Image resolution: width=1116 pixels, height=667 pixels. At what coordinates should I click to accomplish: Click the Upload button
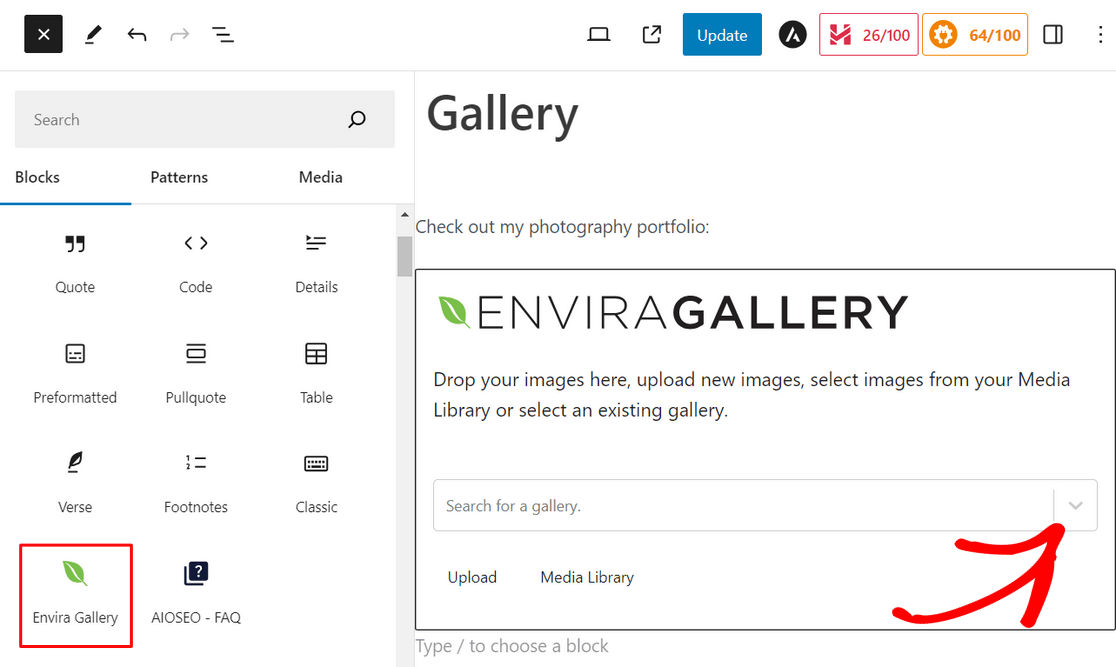pyautogui.click(x=472, y=577)
